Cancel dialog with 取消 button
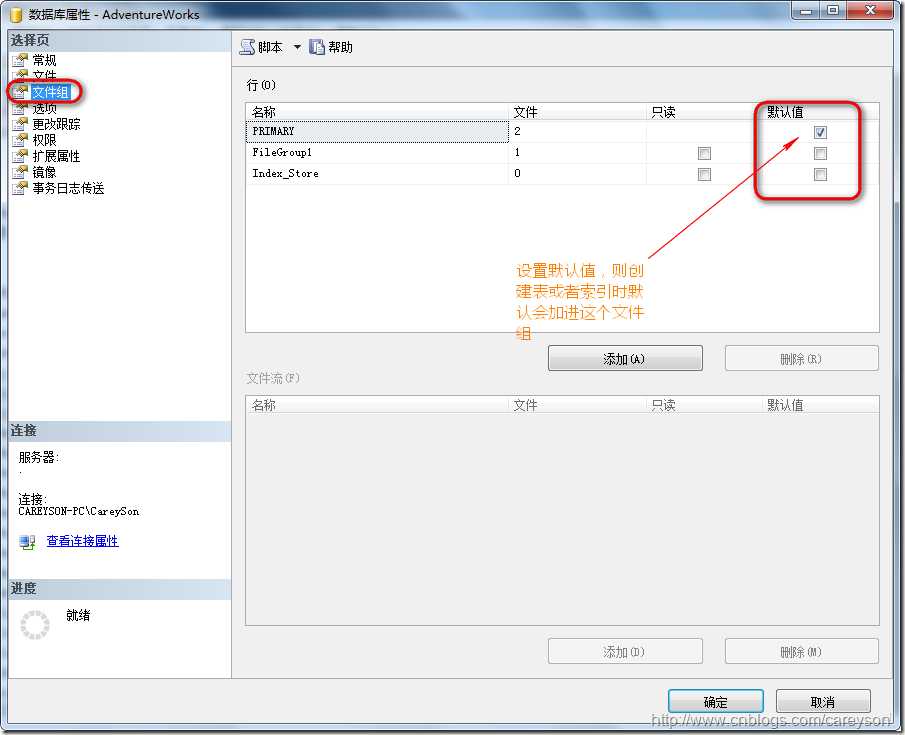Screen dimensions: 905x735 pos(823,702)
